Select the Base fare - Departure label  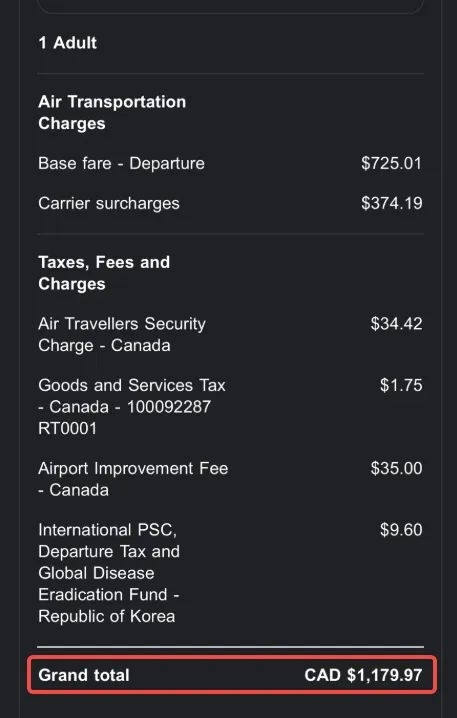click(121, 163)
